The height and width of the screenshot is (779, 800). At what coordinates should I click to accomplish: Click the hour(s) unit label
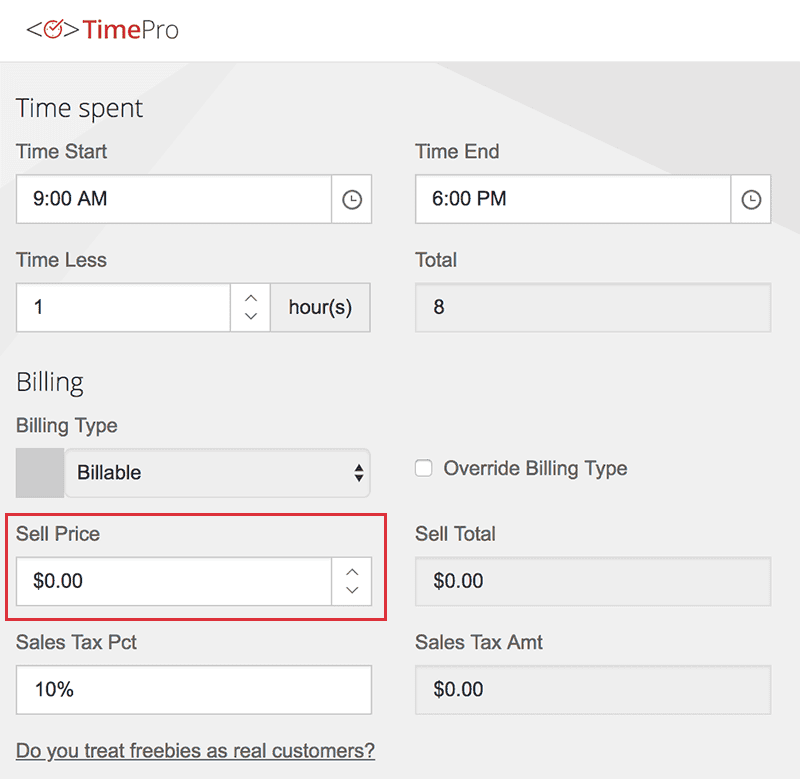pyautogui.click(x=320, y=308)
